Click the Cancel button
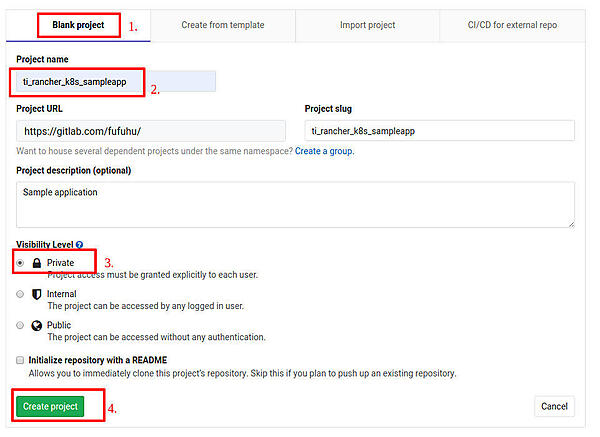The image size is (600, 437). click(x=554, y=406)
